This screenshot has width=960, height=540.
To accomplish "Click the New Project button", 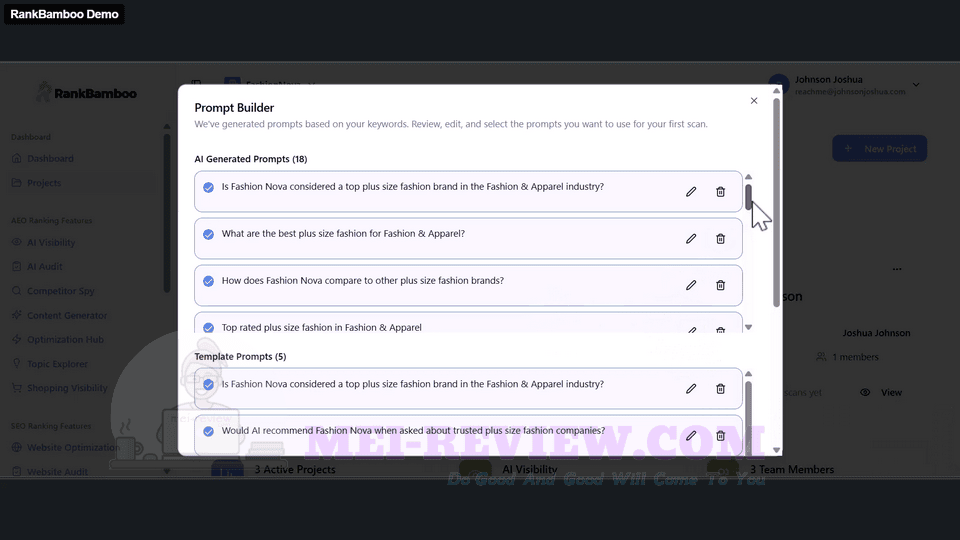I will 879,149.
